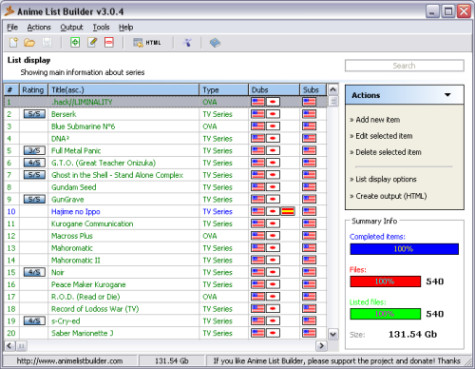
Task: Sort by the Rating column header
Action: [33, 90]
